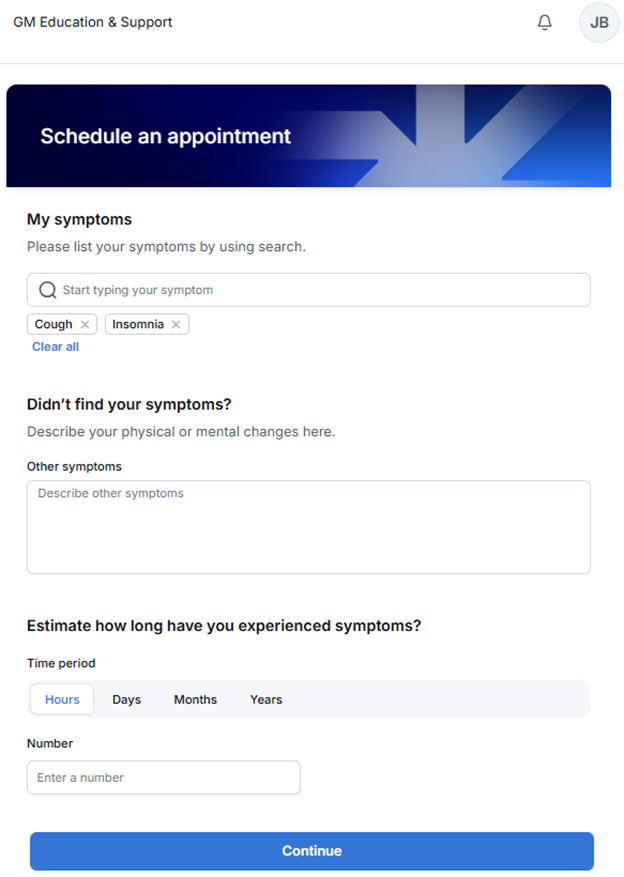This screenshot has height=877, width=624.
Task: Focus the Enter a number field
Action: pos(163,777)
